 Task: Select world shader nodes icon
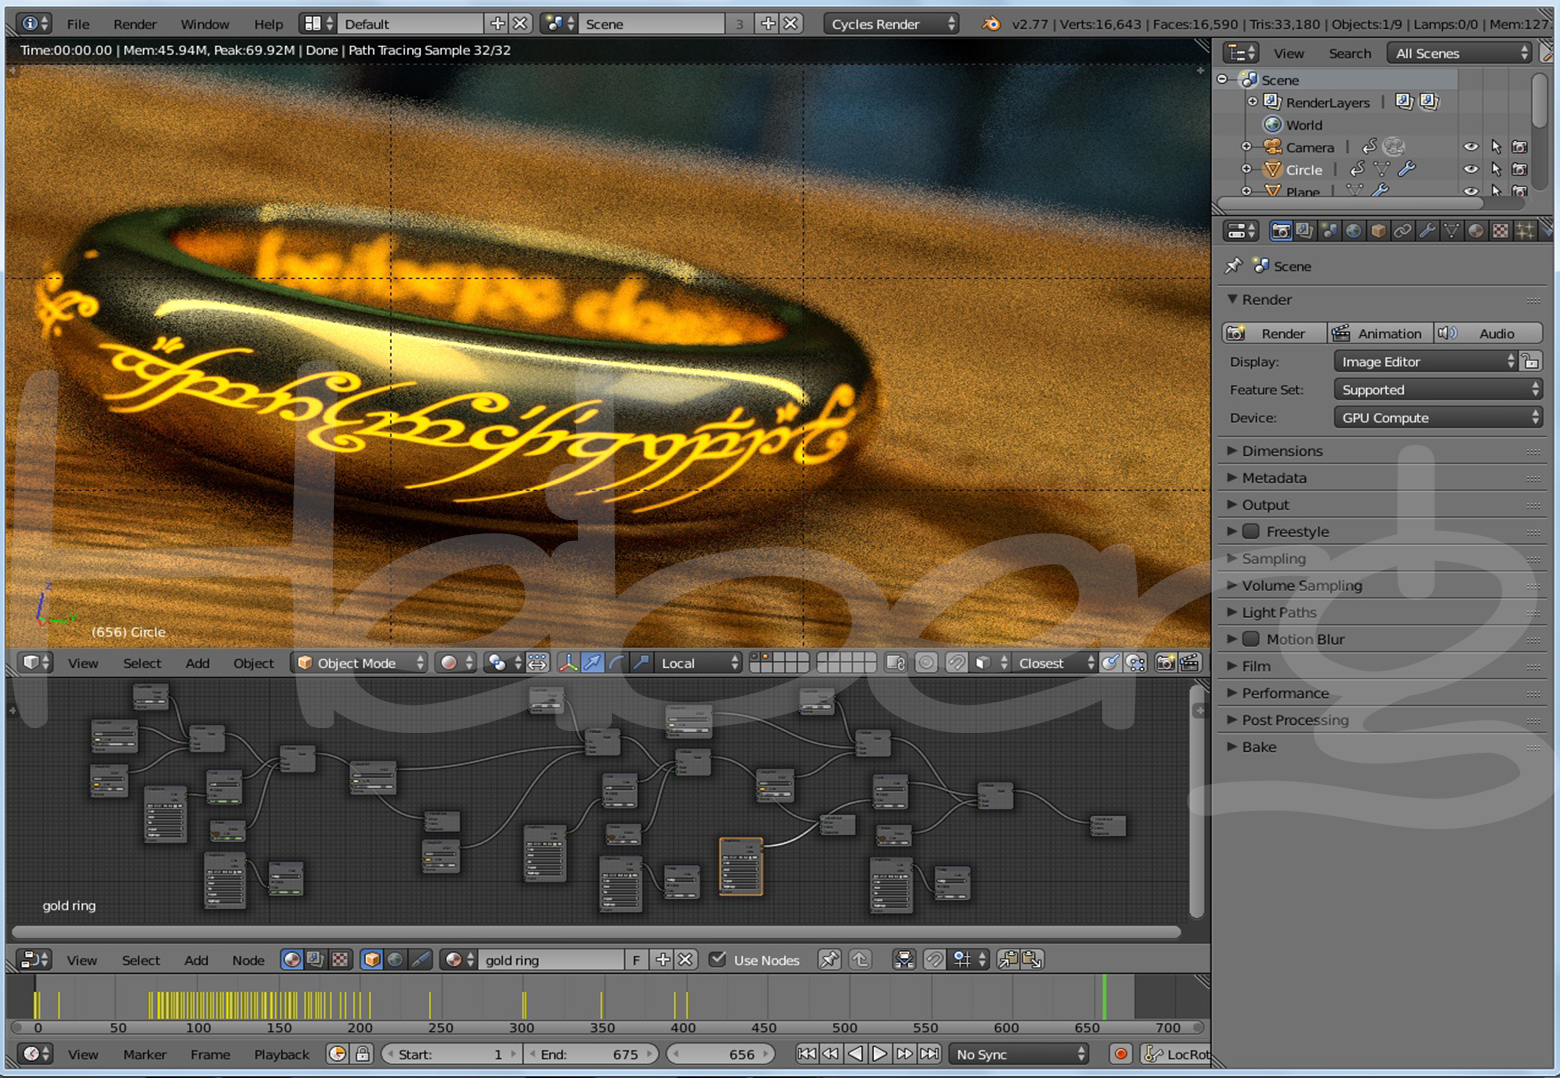(396, 960)
